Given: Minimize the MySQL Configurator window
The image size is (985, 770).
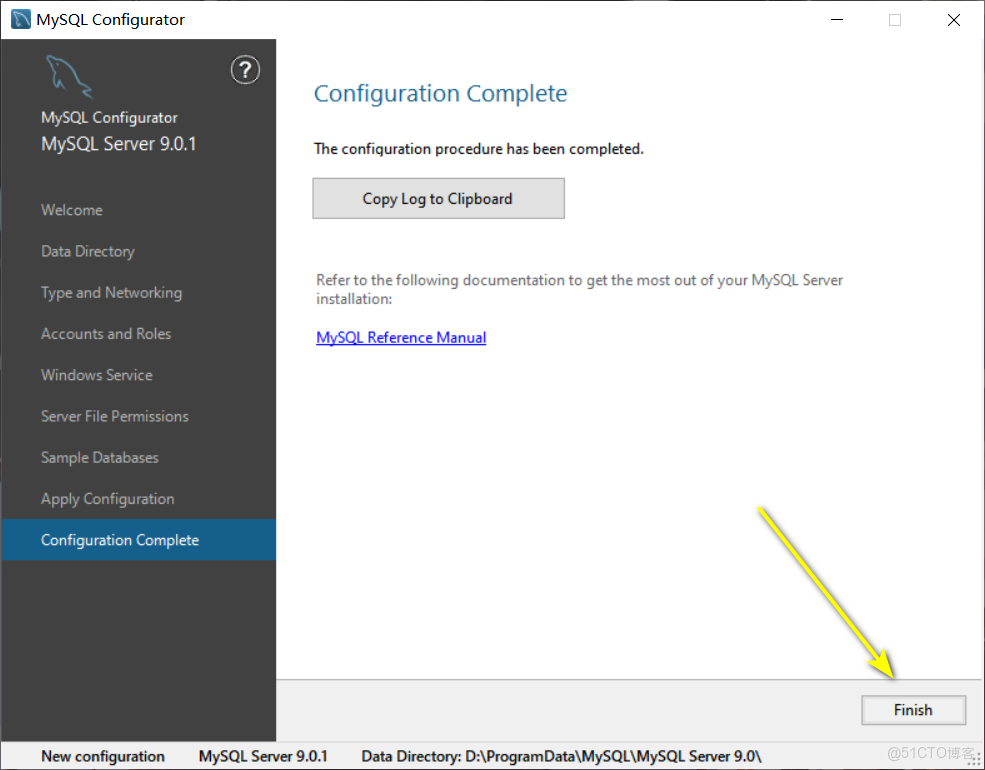Looking at the screenshot, I should [x=837, y=20].
